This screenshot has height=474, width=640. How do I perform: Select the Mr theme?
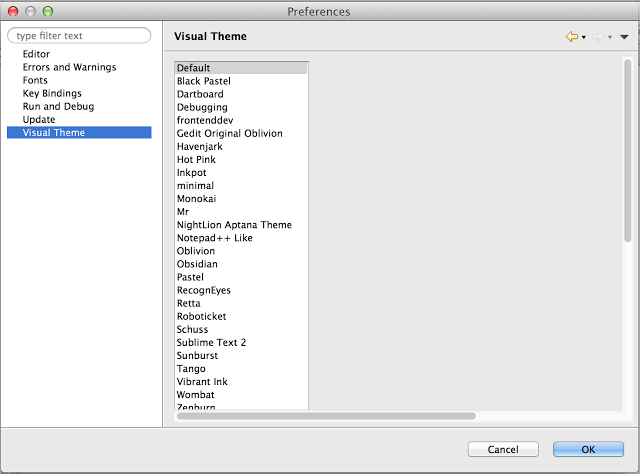[183, 212]
